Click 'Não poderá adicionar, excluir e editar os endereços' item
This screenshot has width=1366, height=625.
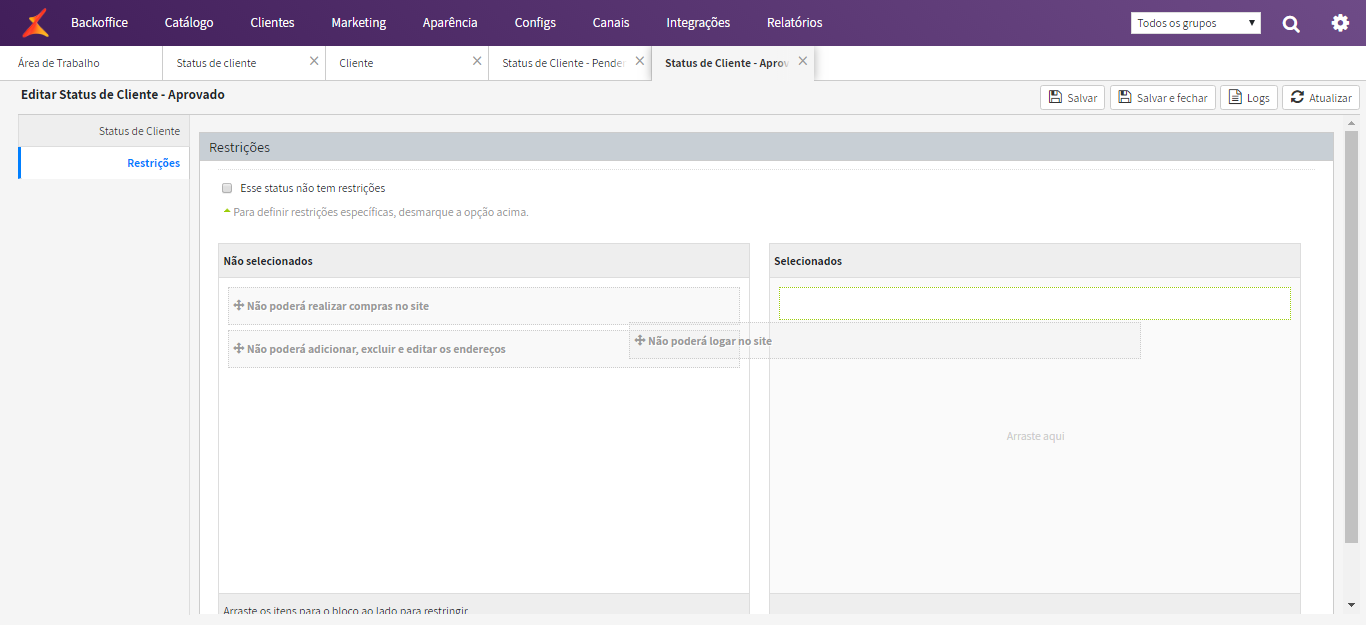coord(484,349)
